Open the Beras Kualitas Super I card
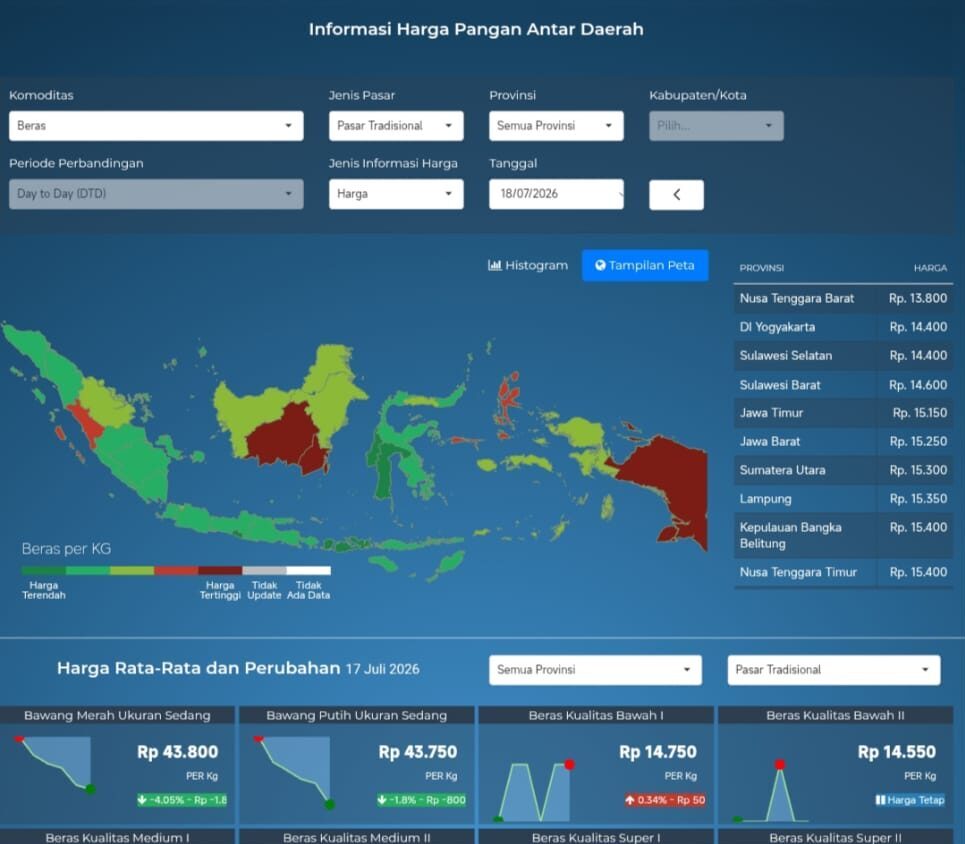 [596, 837]
